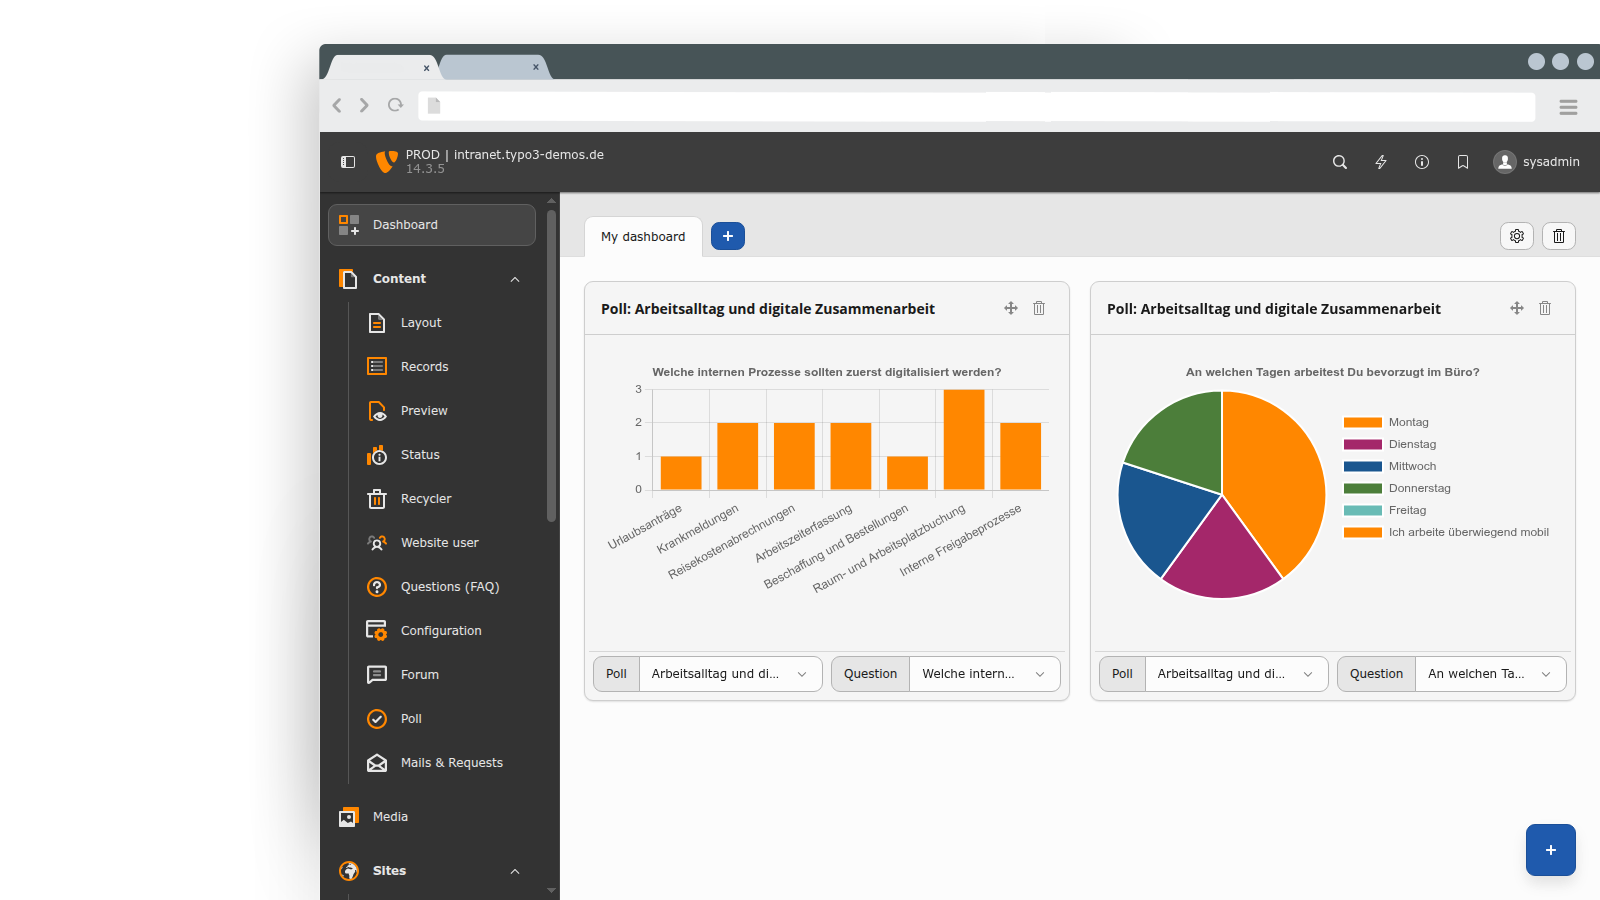Toggle the module menu sidebar icon
Viewport: 1600px width, 900px height.
348,162
